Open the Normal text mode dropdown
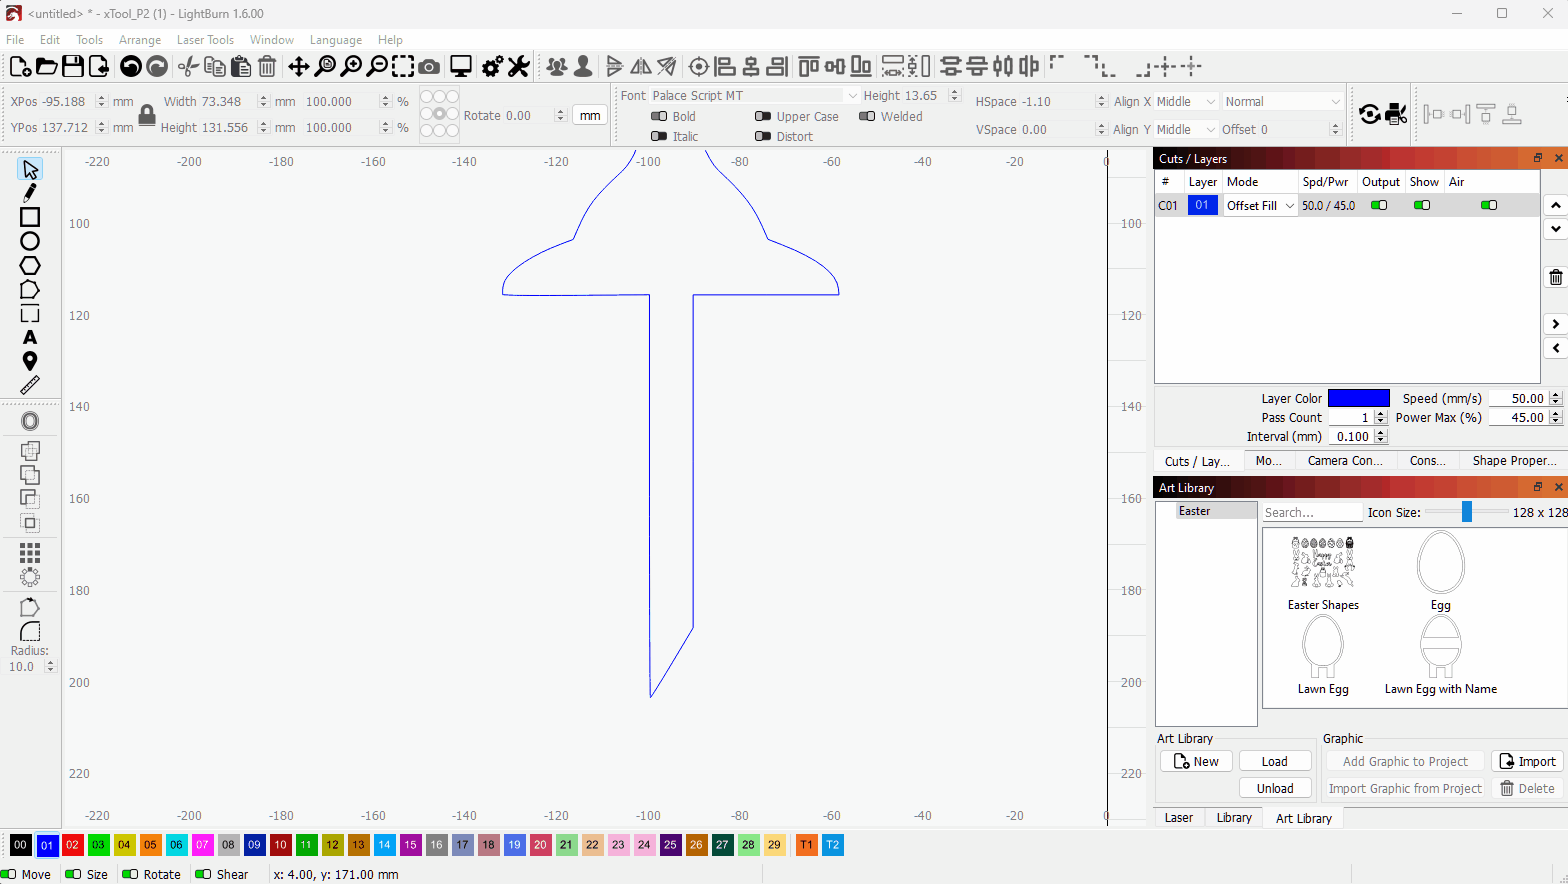 1282,102
